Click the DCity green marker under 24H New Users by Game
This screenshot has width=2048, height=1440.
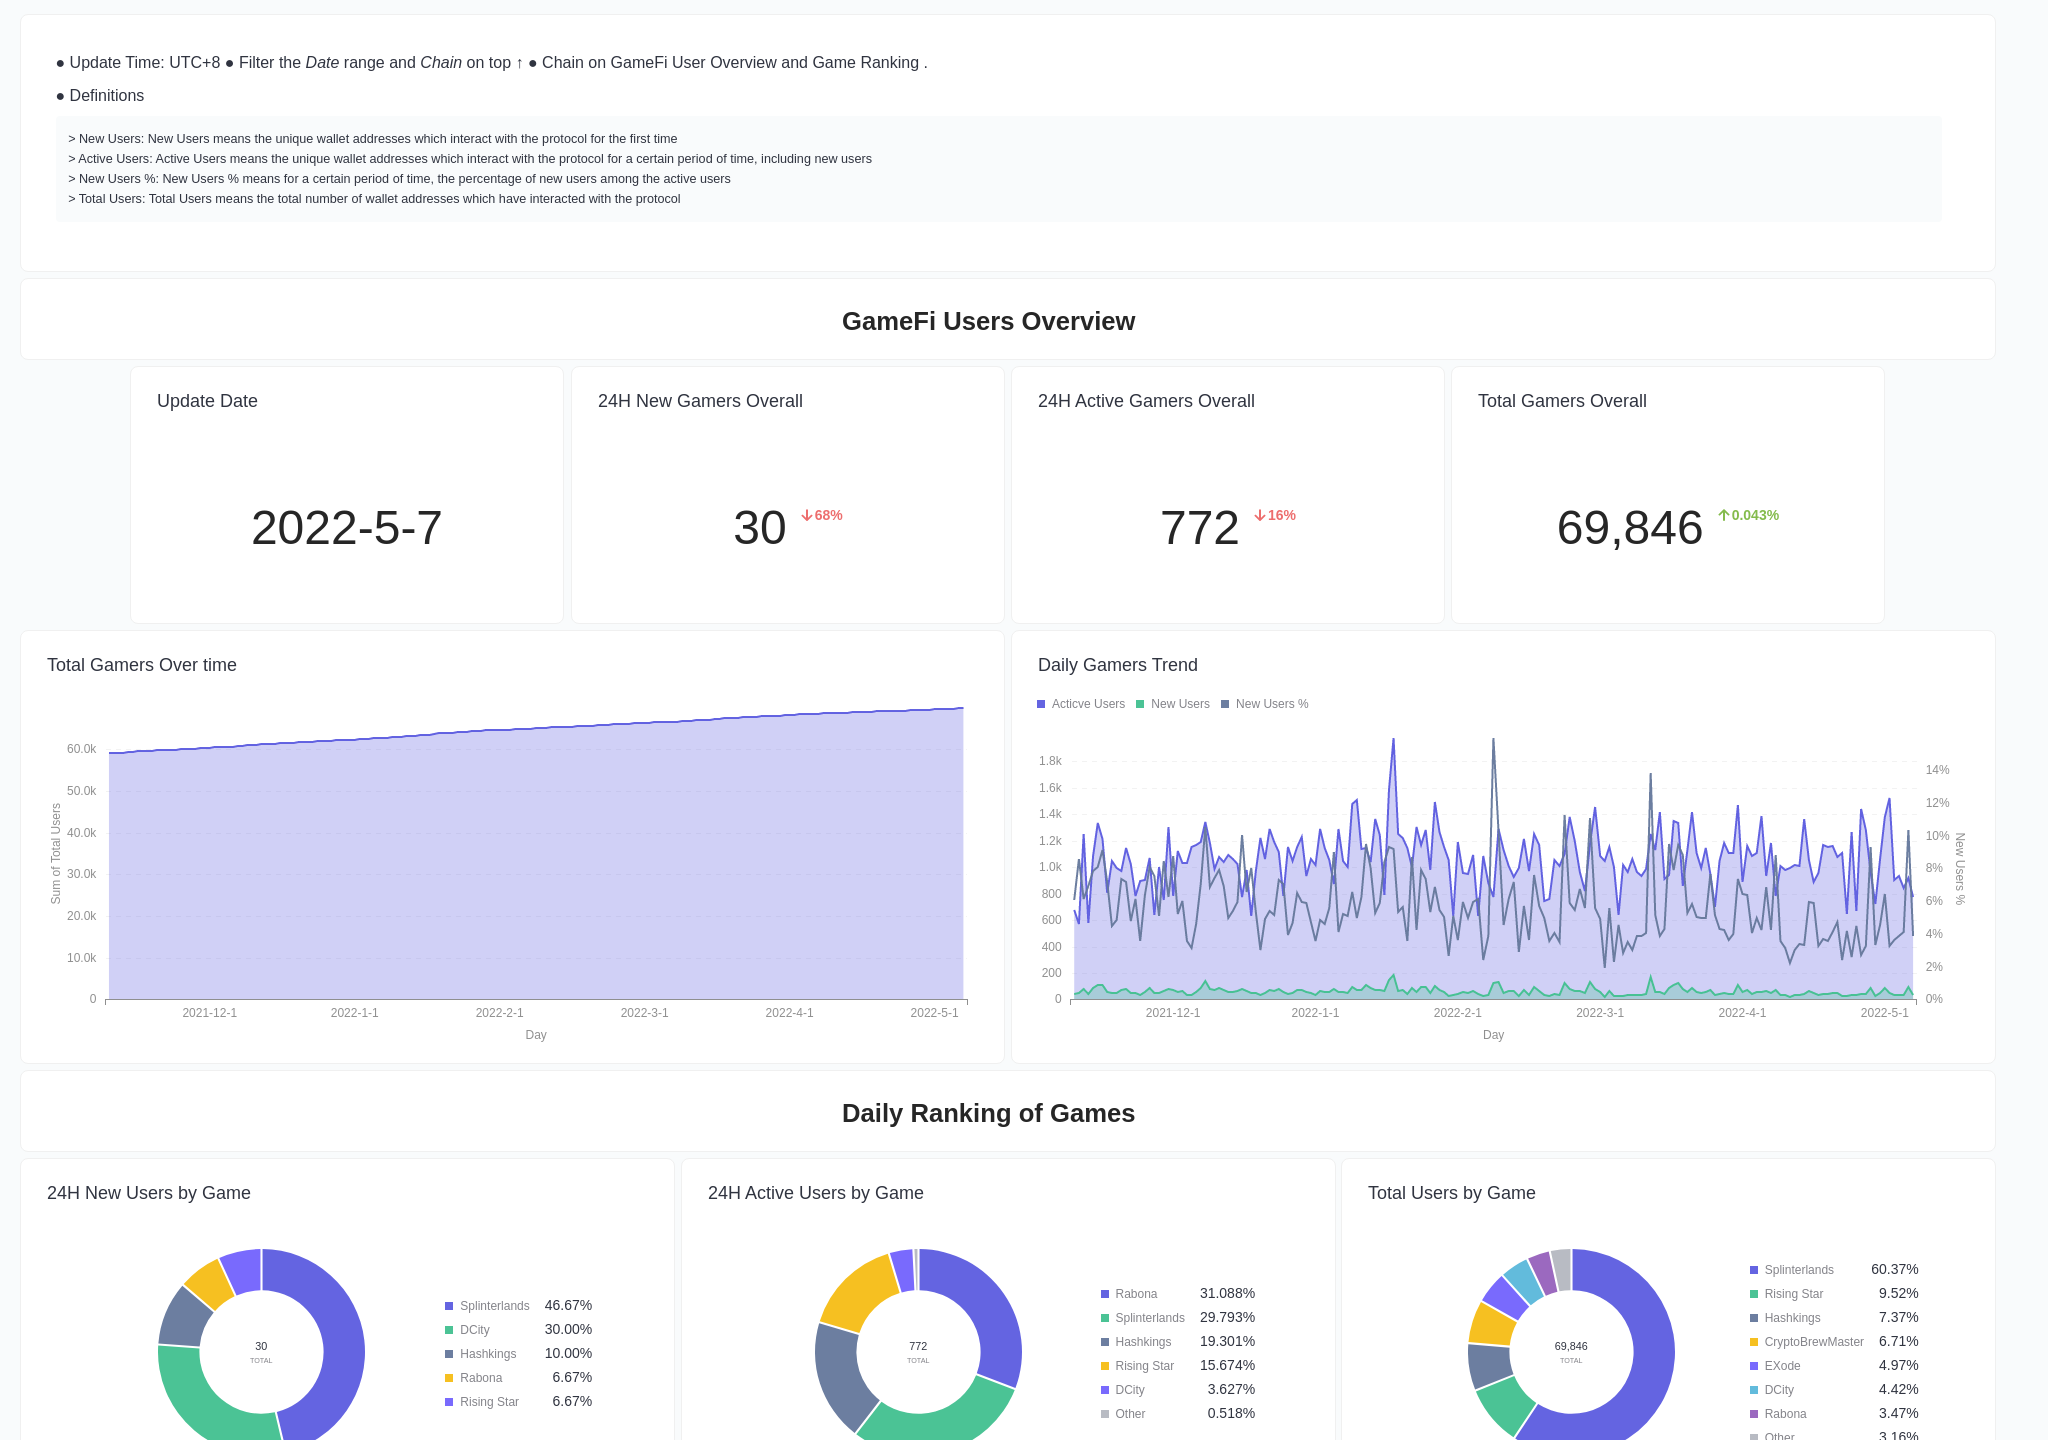(448, 1330)
